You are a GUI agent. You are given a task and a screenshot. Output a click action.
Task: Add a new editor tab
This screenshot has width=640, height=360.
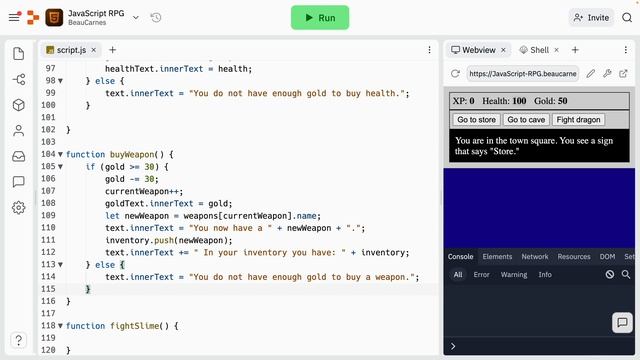pos(112,50)
